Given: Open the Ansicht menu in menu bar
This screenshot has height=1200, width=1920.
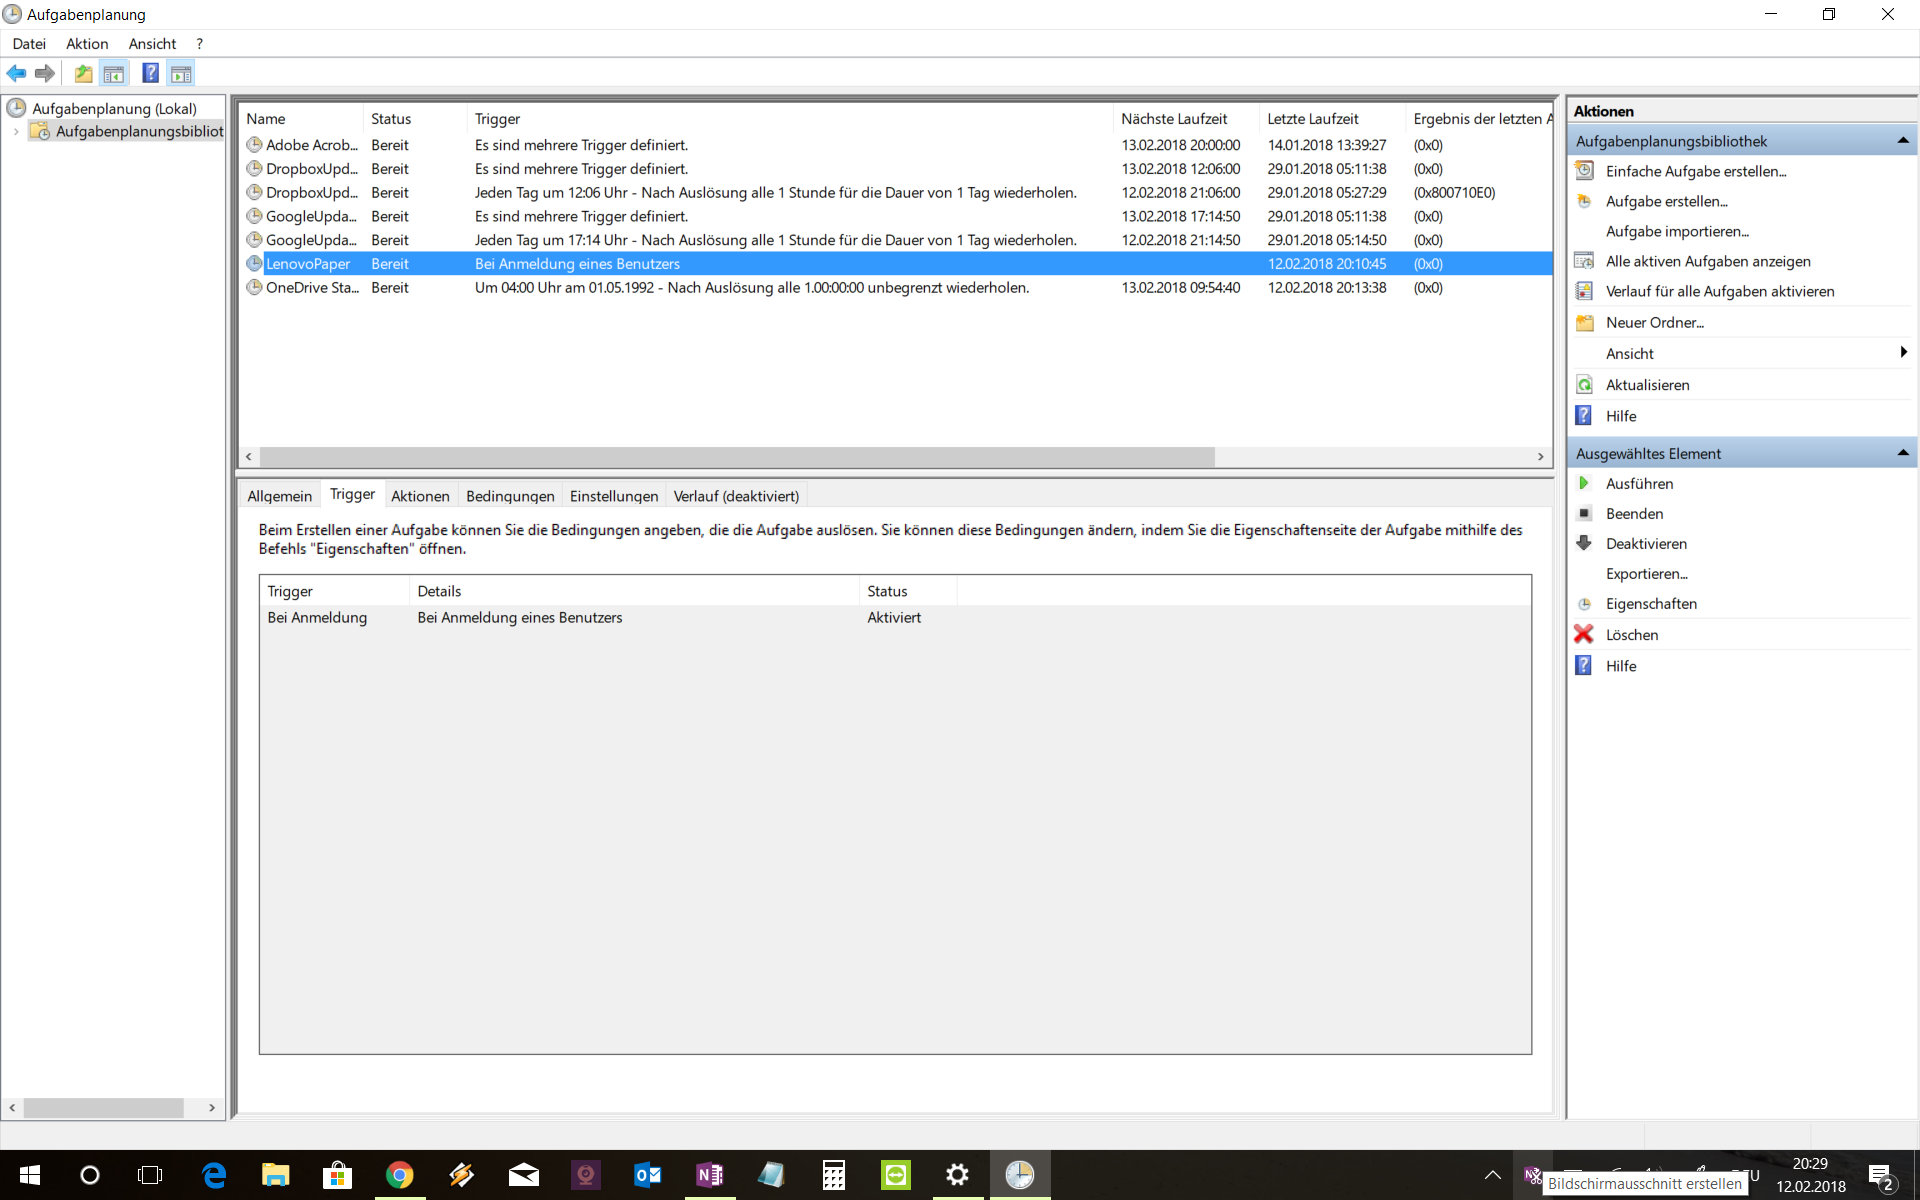Looking at the screenshot, I should (152, 43).
